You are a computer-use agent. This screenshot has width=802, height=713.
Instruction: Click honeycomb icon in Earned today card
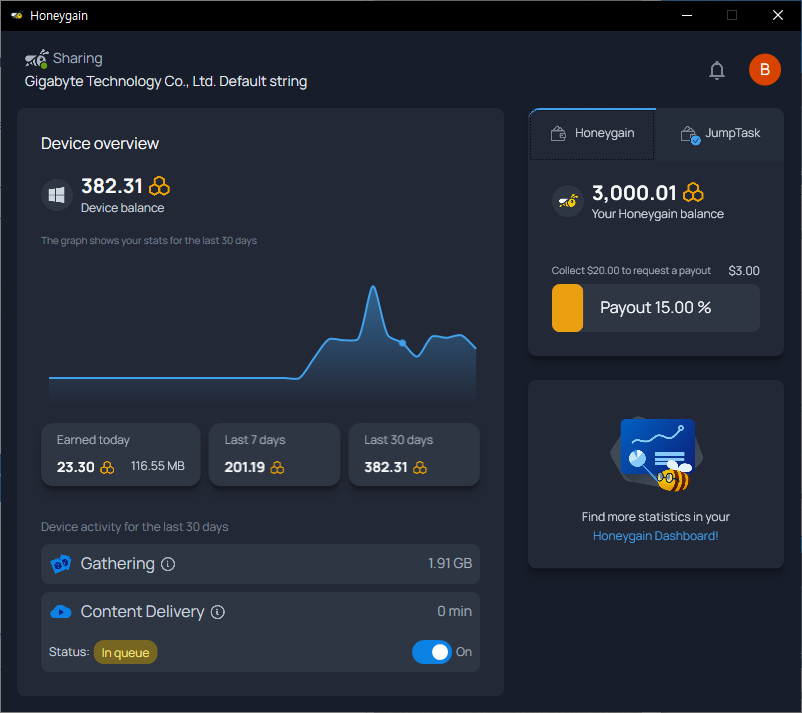pos(107,467)
